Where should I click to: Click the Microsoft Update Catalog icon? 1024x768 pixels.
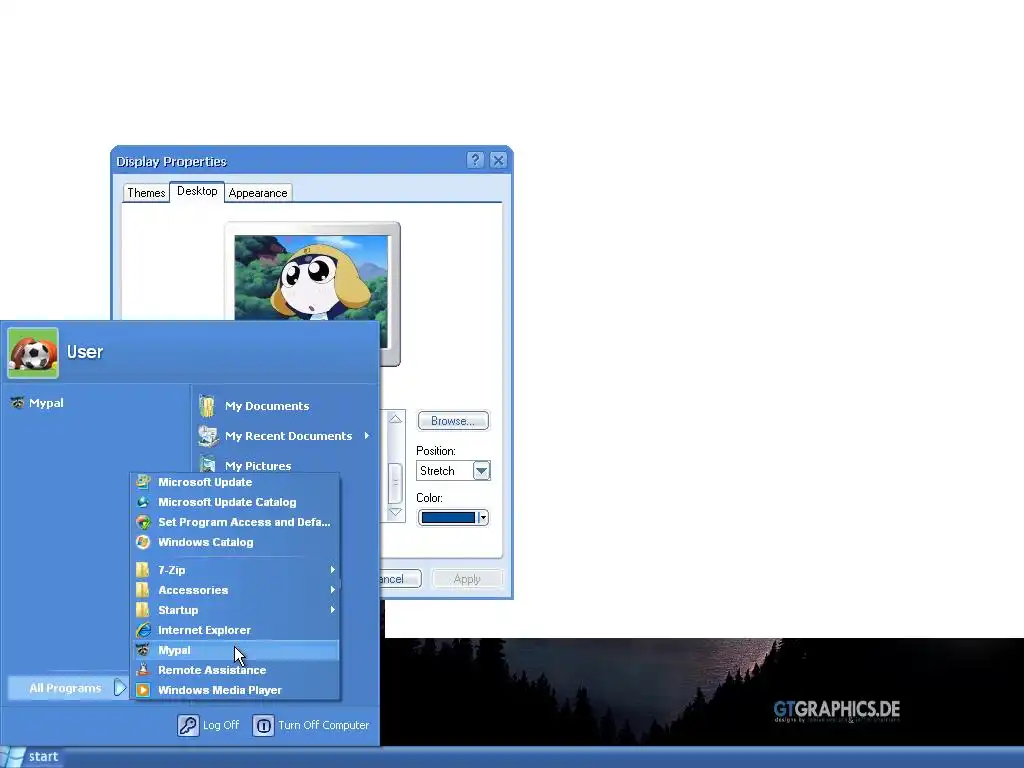[x=143, y=502]
